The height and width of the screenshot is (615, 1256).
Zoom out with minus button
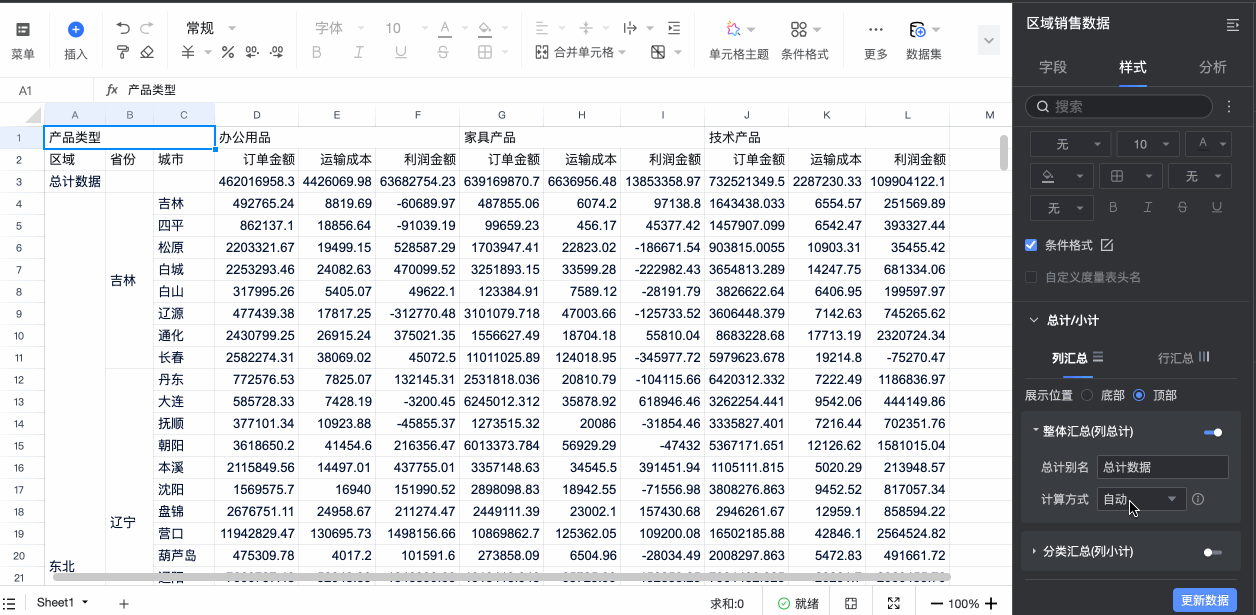937,603
